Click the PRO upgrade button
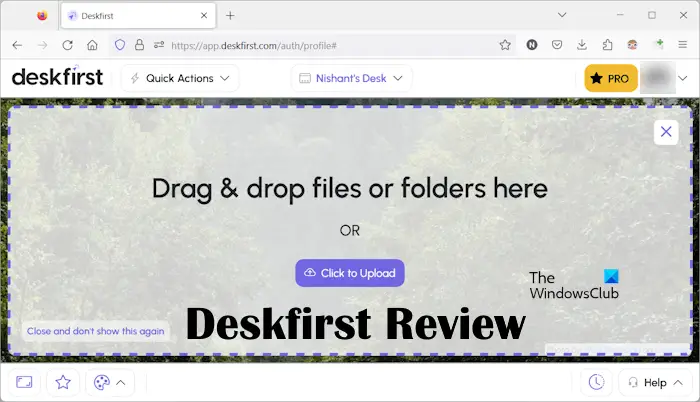Viewport: 700px width, 402px height. (611, 78)
